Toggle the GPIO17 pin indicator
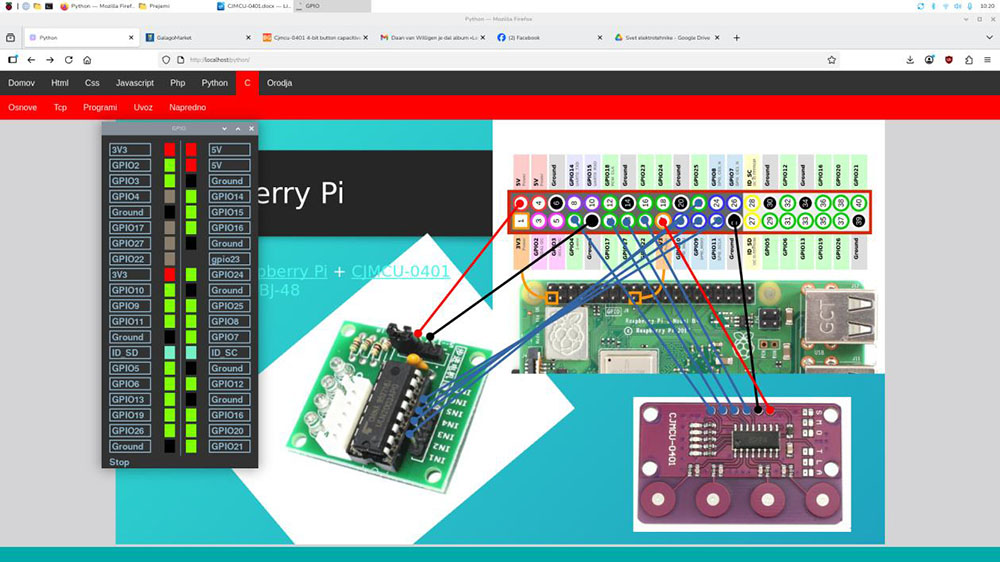Viewport: 1000px width, 562px height. tap(169, 228)
